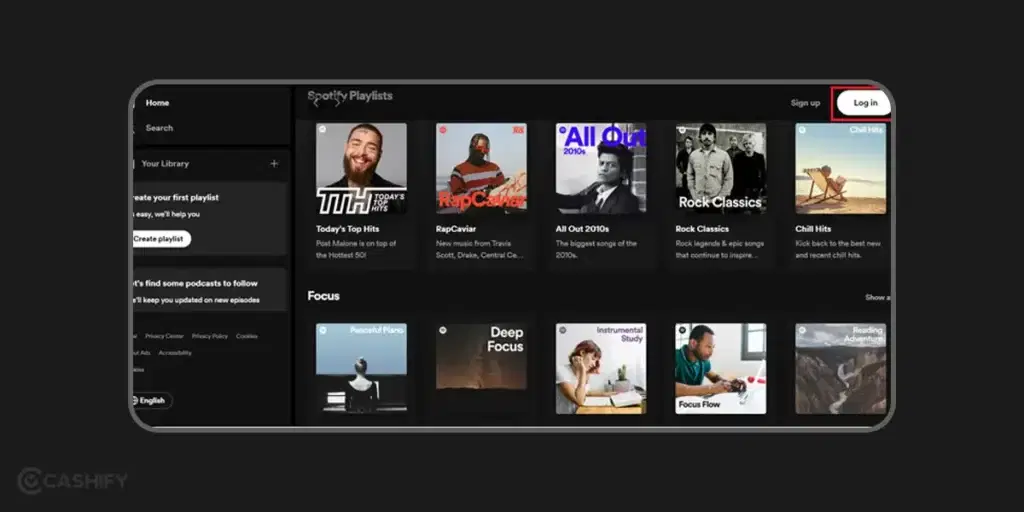Image resolution: width=1024 pixels, height=512 pixels.
Task: Open Reading Adventure playlist cover
Action: pos(840,368)
